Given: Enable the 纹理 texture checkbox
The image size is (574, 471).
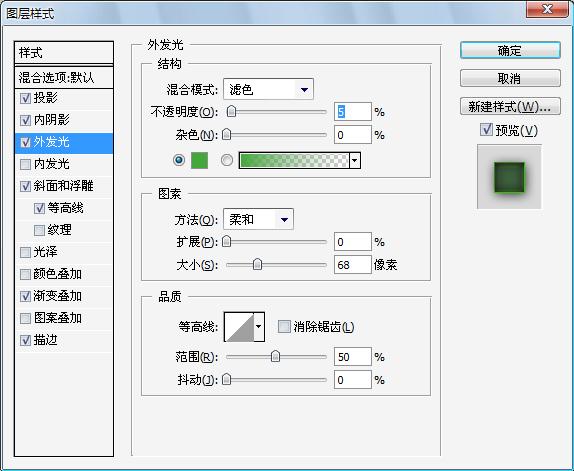Looking at the screenshot, I should (x=39, y=230).
